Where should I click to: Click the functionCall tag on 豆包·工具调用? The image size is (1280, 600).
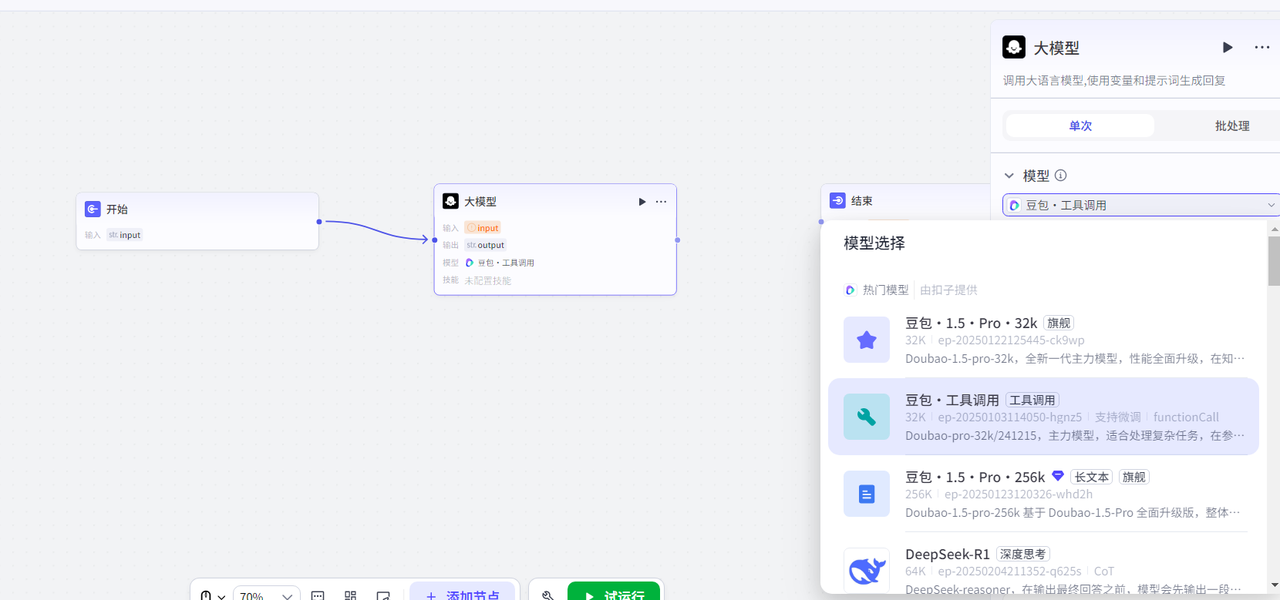[x=1186, y=417]
